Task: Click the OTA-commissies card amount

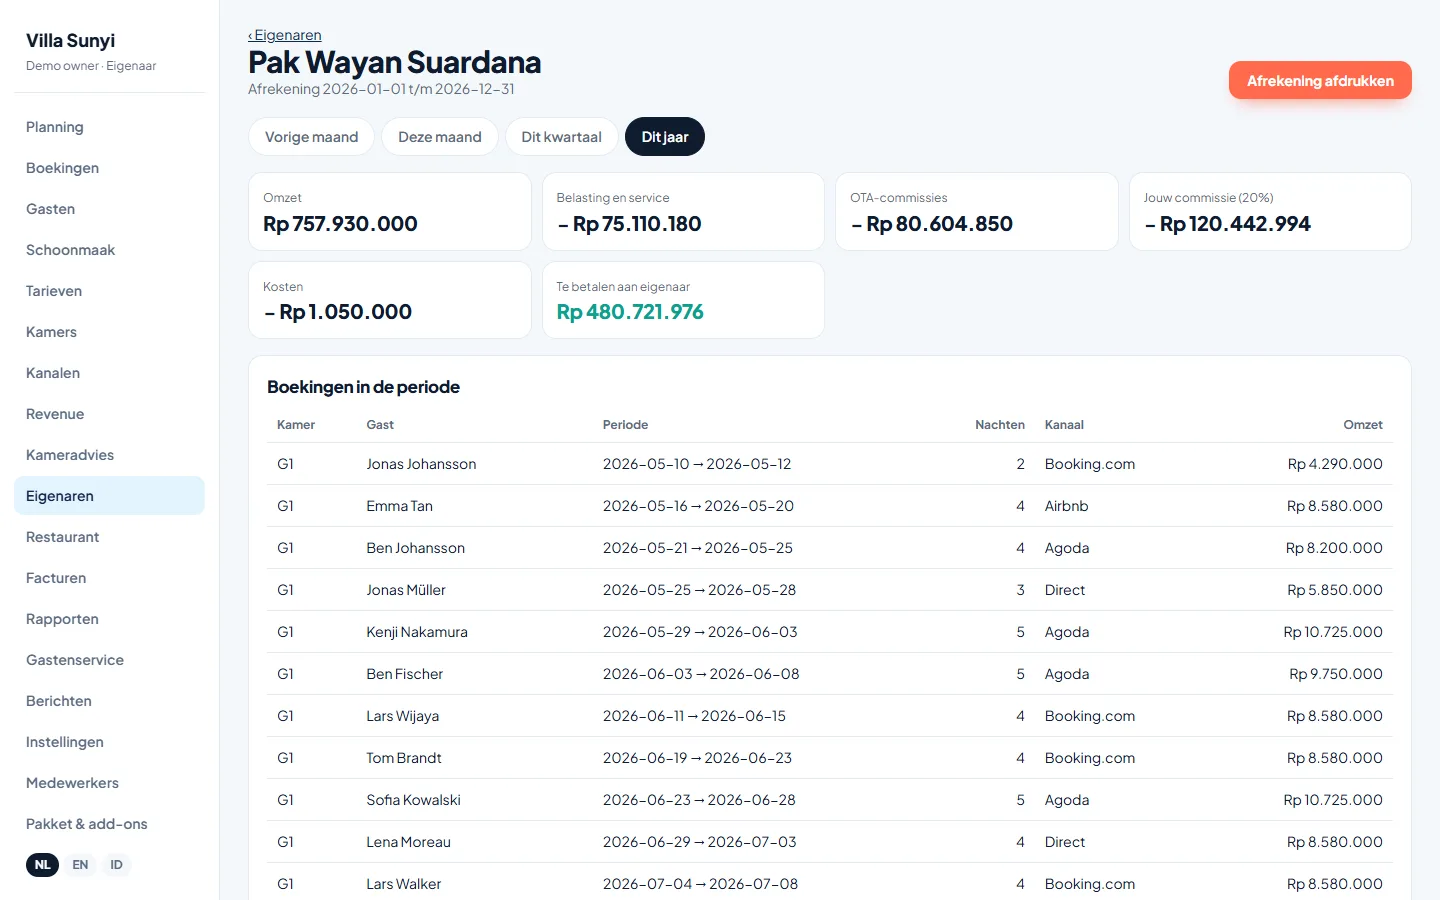Action: (x=932, y=224)
